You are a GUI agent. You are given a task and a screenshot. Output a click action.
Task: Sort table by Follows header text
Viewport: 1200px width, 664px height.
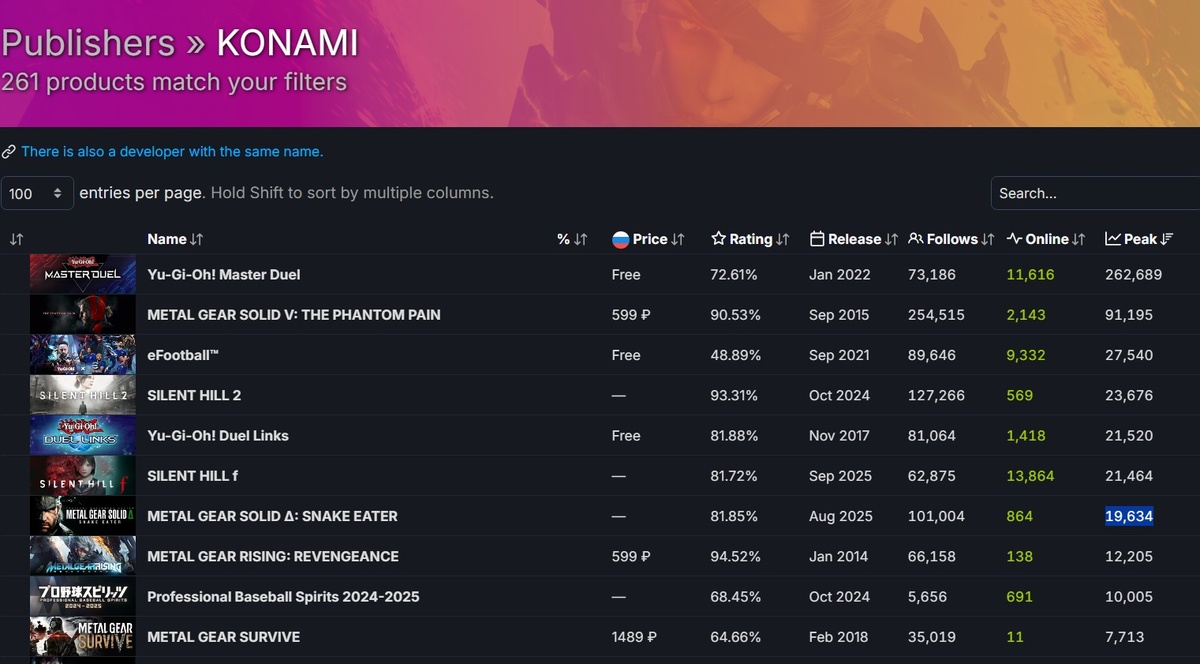(952, 239)
